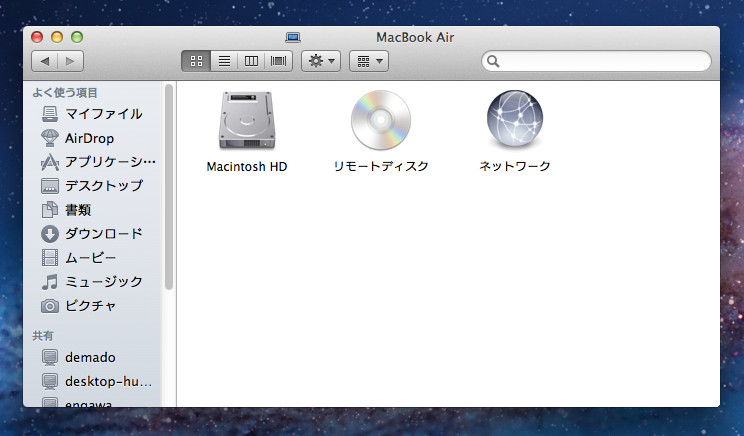Viewport: 744px width, 436px height.
Task: Select the ネットワーク globe icon
Action: [515, 119]
